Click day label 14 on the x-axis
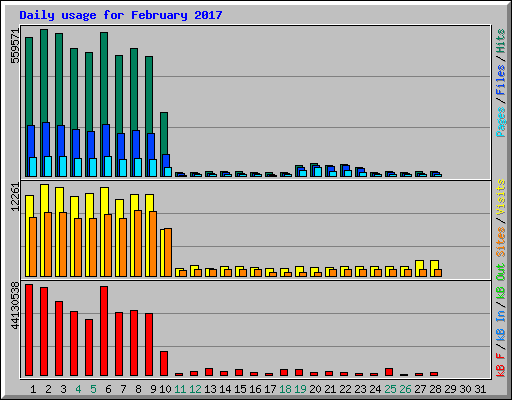This screenshot has width=512, height=400. (x=225, y=389)
